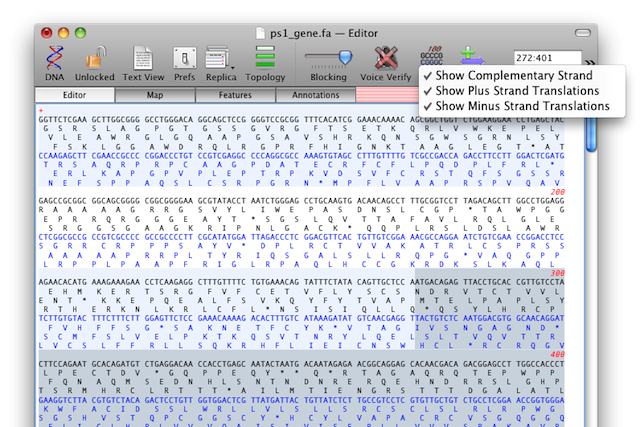Open Prefs from the toolbar
The image size is (640, 427).
183,59
